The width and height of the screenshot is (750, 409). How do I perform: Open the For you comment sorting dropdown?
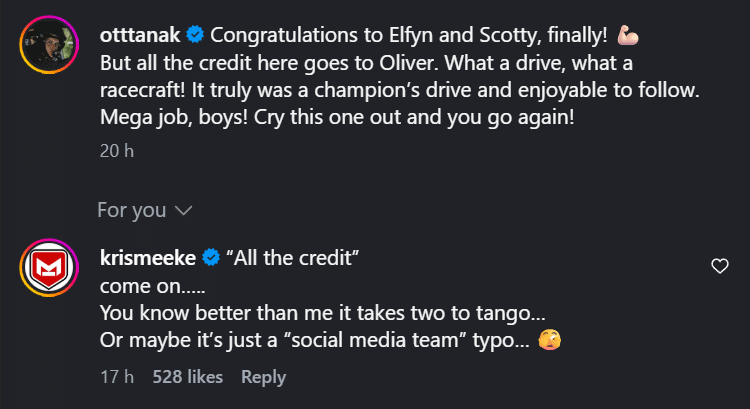pyautogui.click(x=144, y=210)
